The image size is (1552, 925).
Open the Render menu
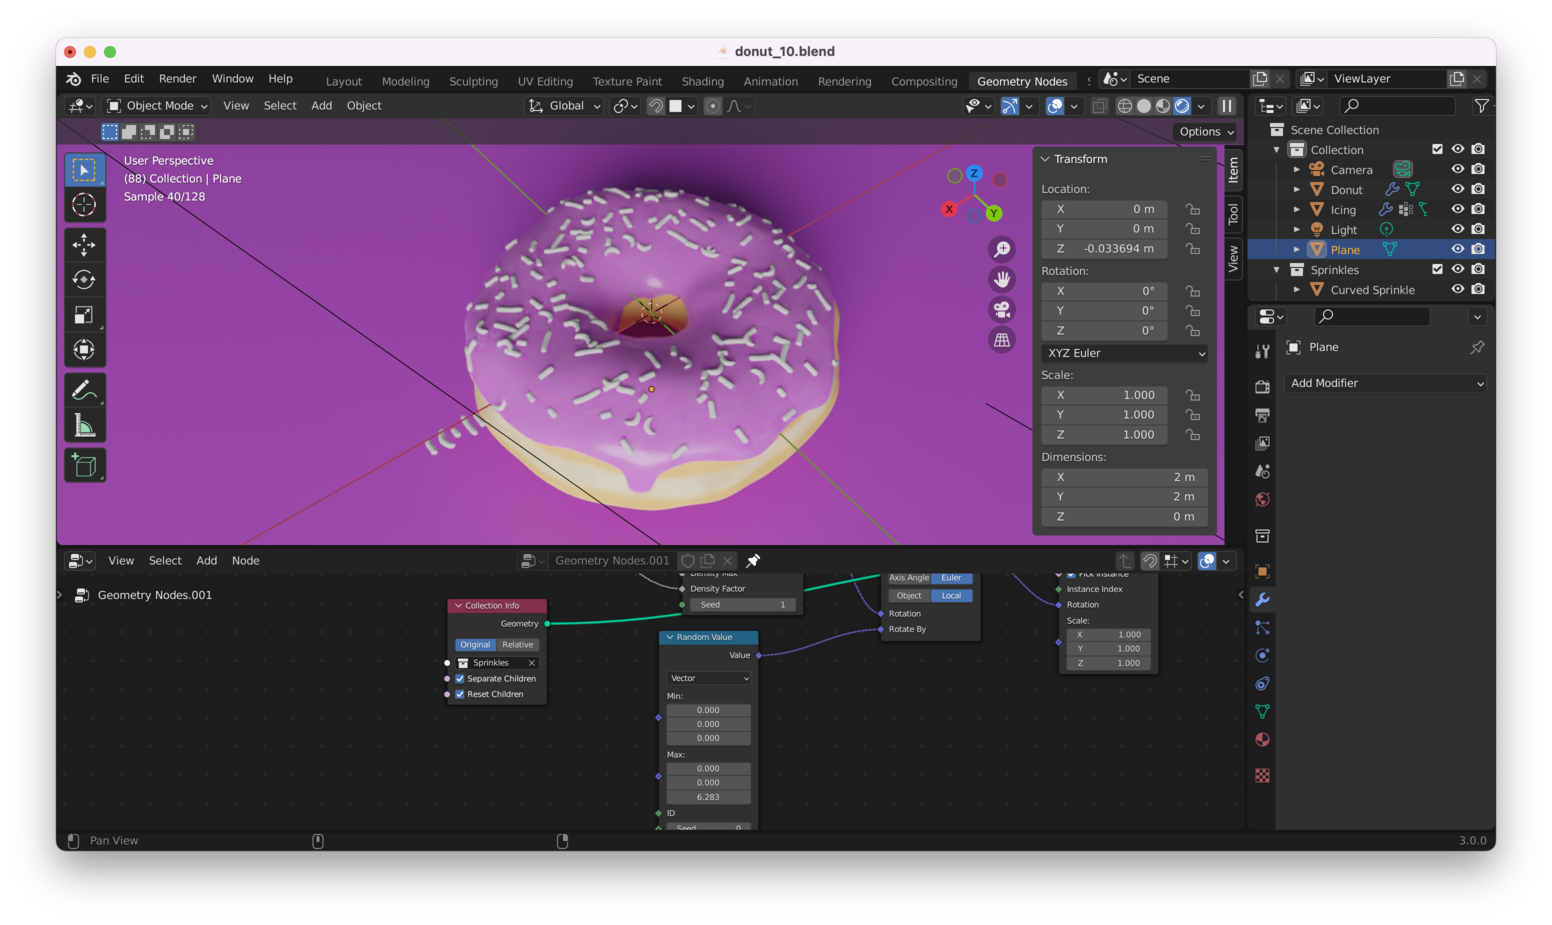(177, 79)
